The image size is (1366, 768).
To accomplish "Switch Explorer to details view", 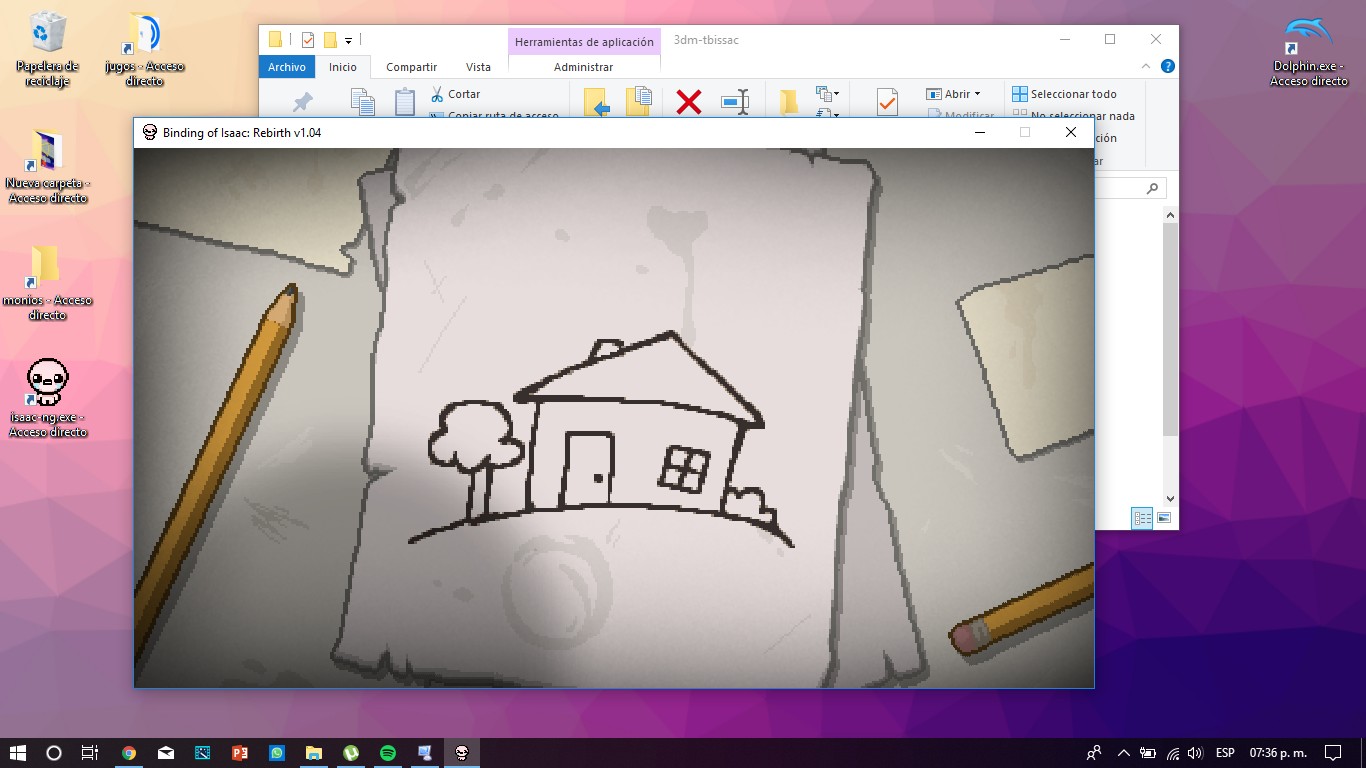I will 1142,518.
